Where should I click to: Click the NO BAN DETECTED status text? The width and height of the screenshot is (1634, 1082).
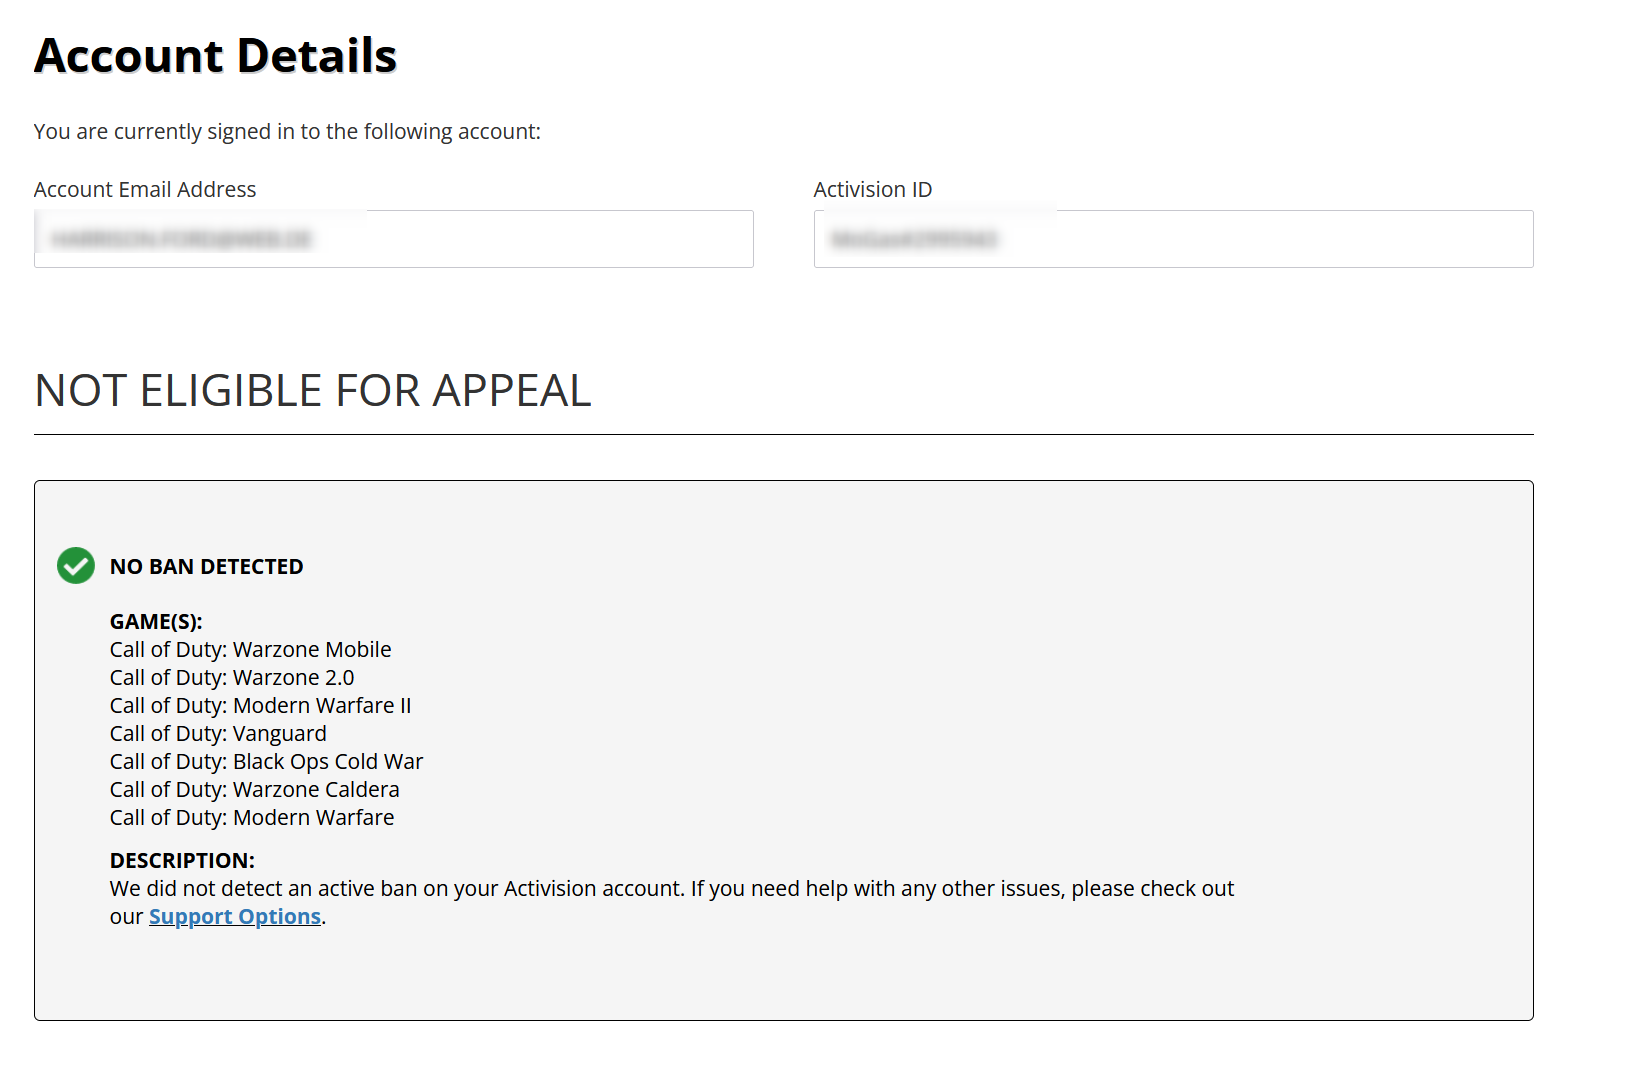click(x=207, y=567)
